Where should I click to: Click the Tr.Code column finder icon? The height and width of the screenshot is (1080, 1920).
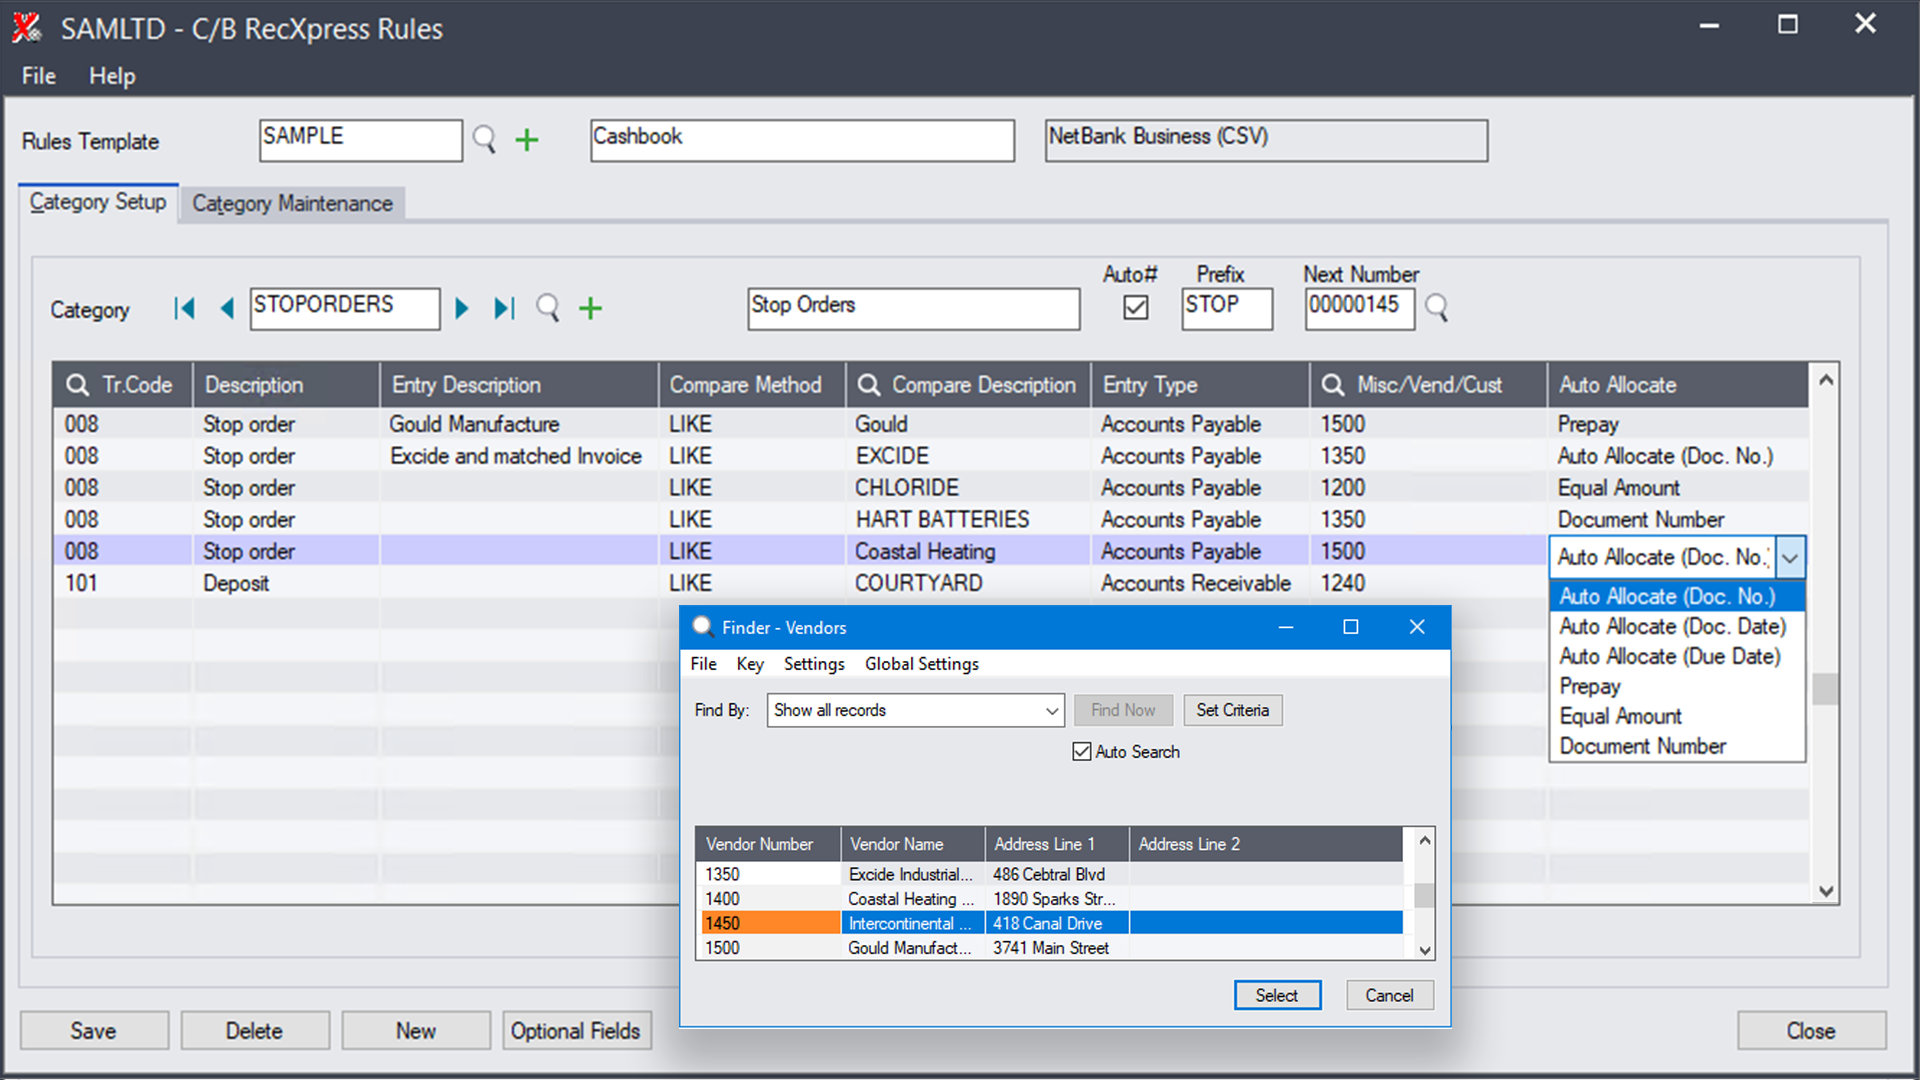(77, 385)
